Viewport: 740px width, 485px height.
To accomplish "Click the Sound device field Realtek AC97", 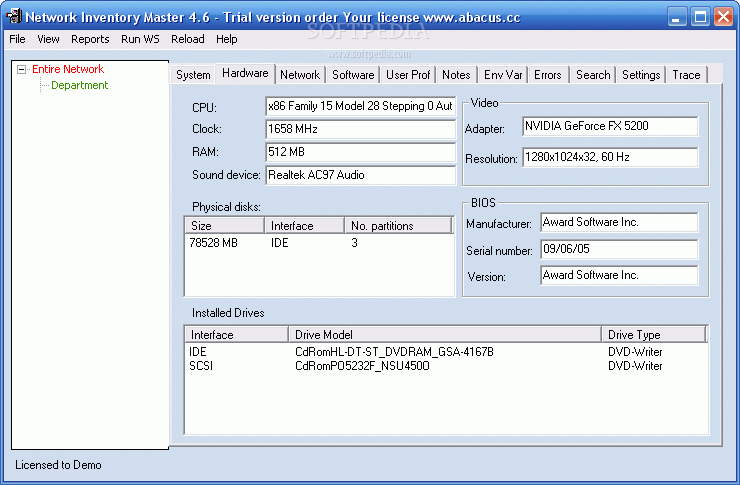I will click(x=361, y=176).
